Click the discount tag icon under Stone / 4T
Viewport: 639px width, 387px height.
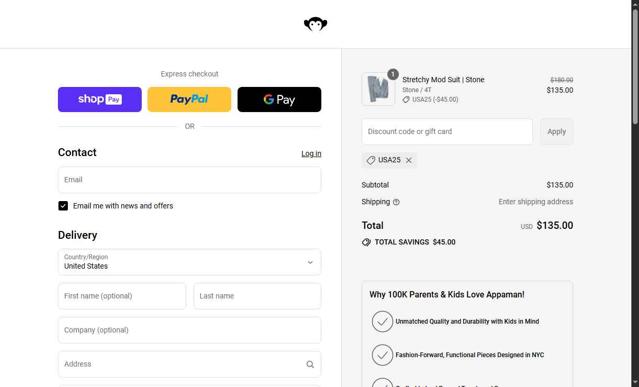point(406,100)
